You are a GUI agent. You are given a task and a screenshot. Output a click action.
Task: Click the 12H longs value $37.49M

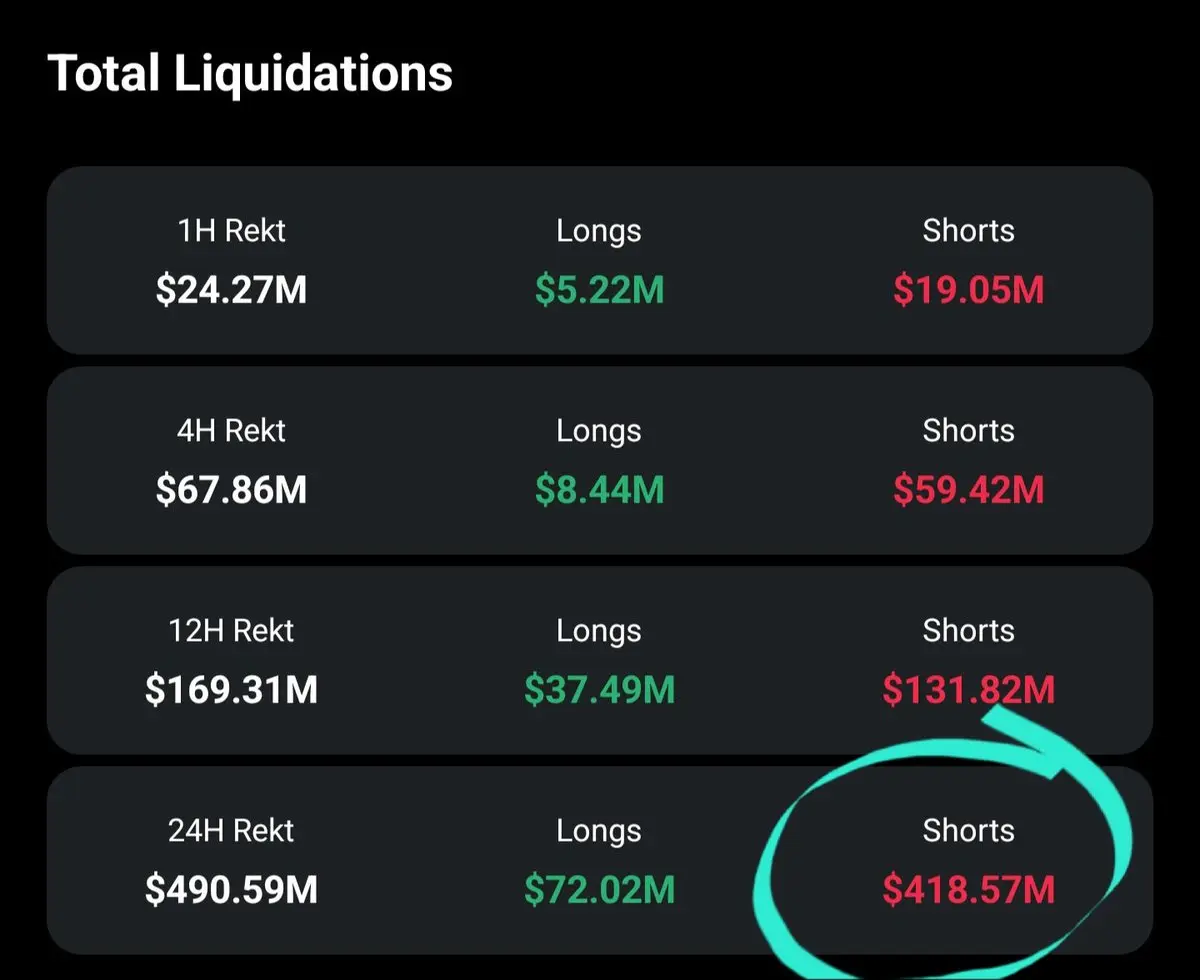tap(599, 690)
